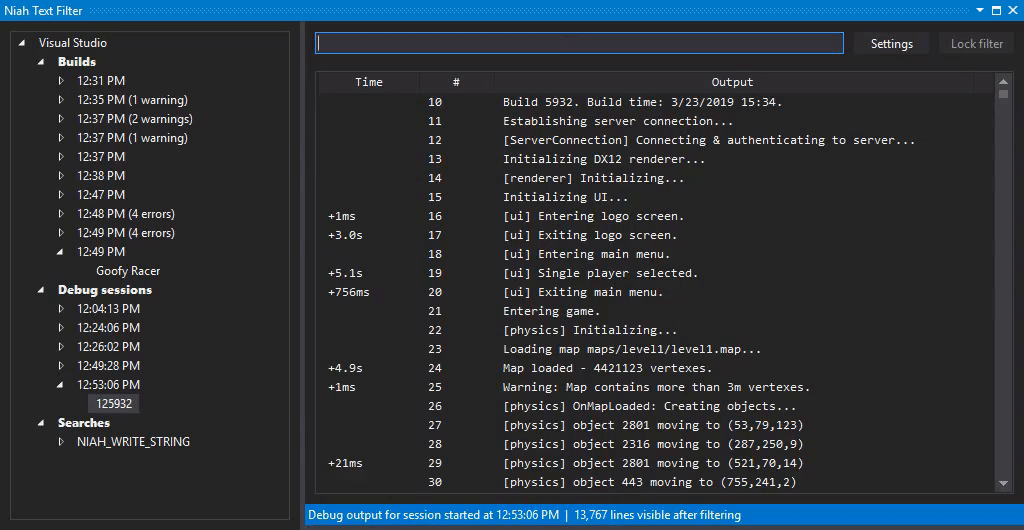Expand the 12:47 PM build arrow
The height and width of the screenshot is (530, 1024).
(61, 195)
